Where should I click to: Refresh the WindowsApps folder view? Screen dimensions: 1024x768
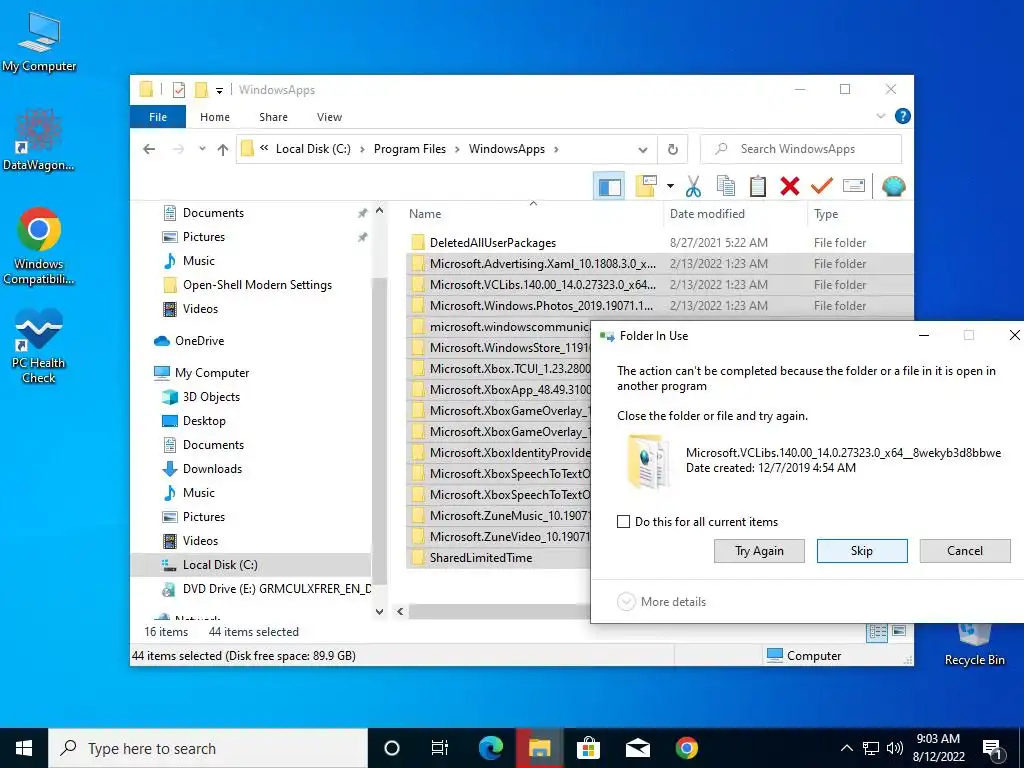673,150
